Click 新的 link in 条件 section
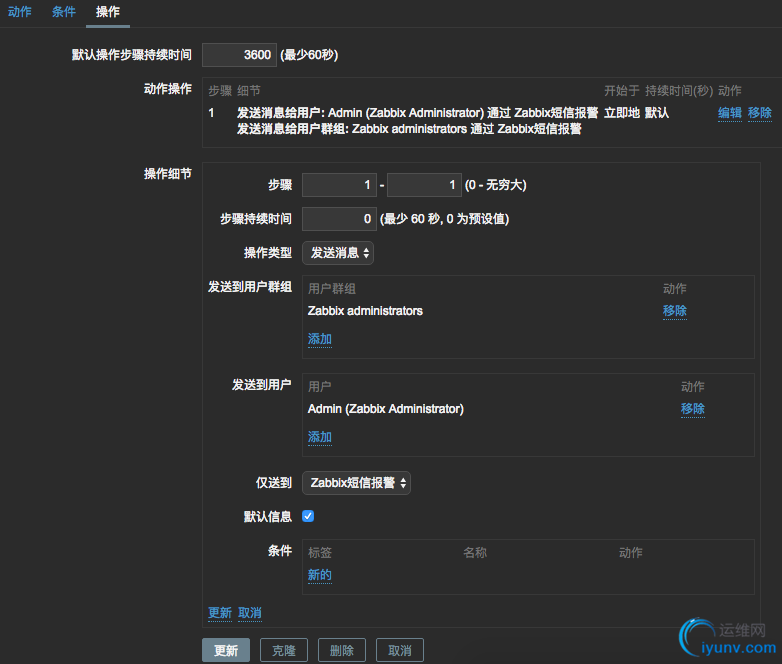This screenshot has height=664, width=782. (x=320, y=575)
